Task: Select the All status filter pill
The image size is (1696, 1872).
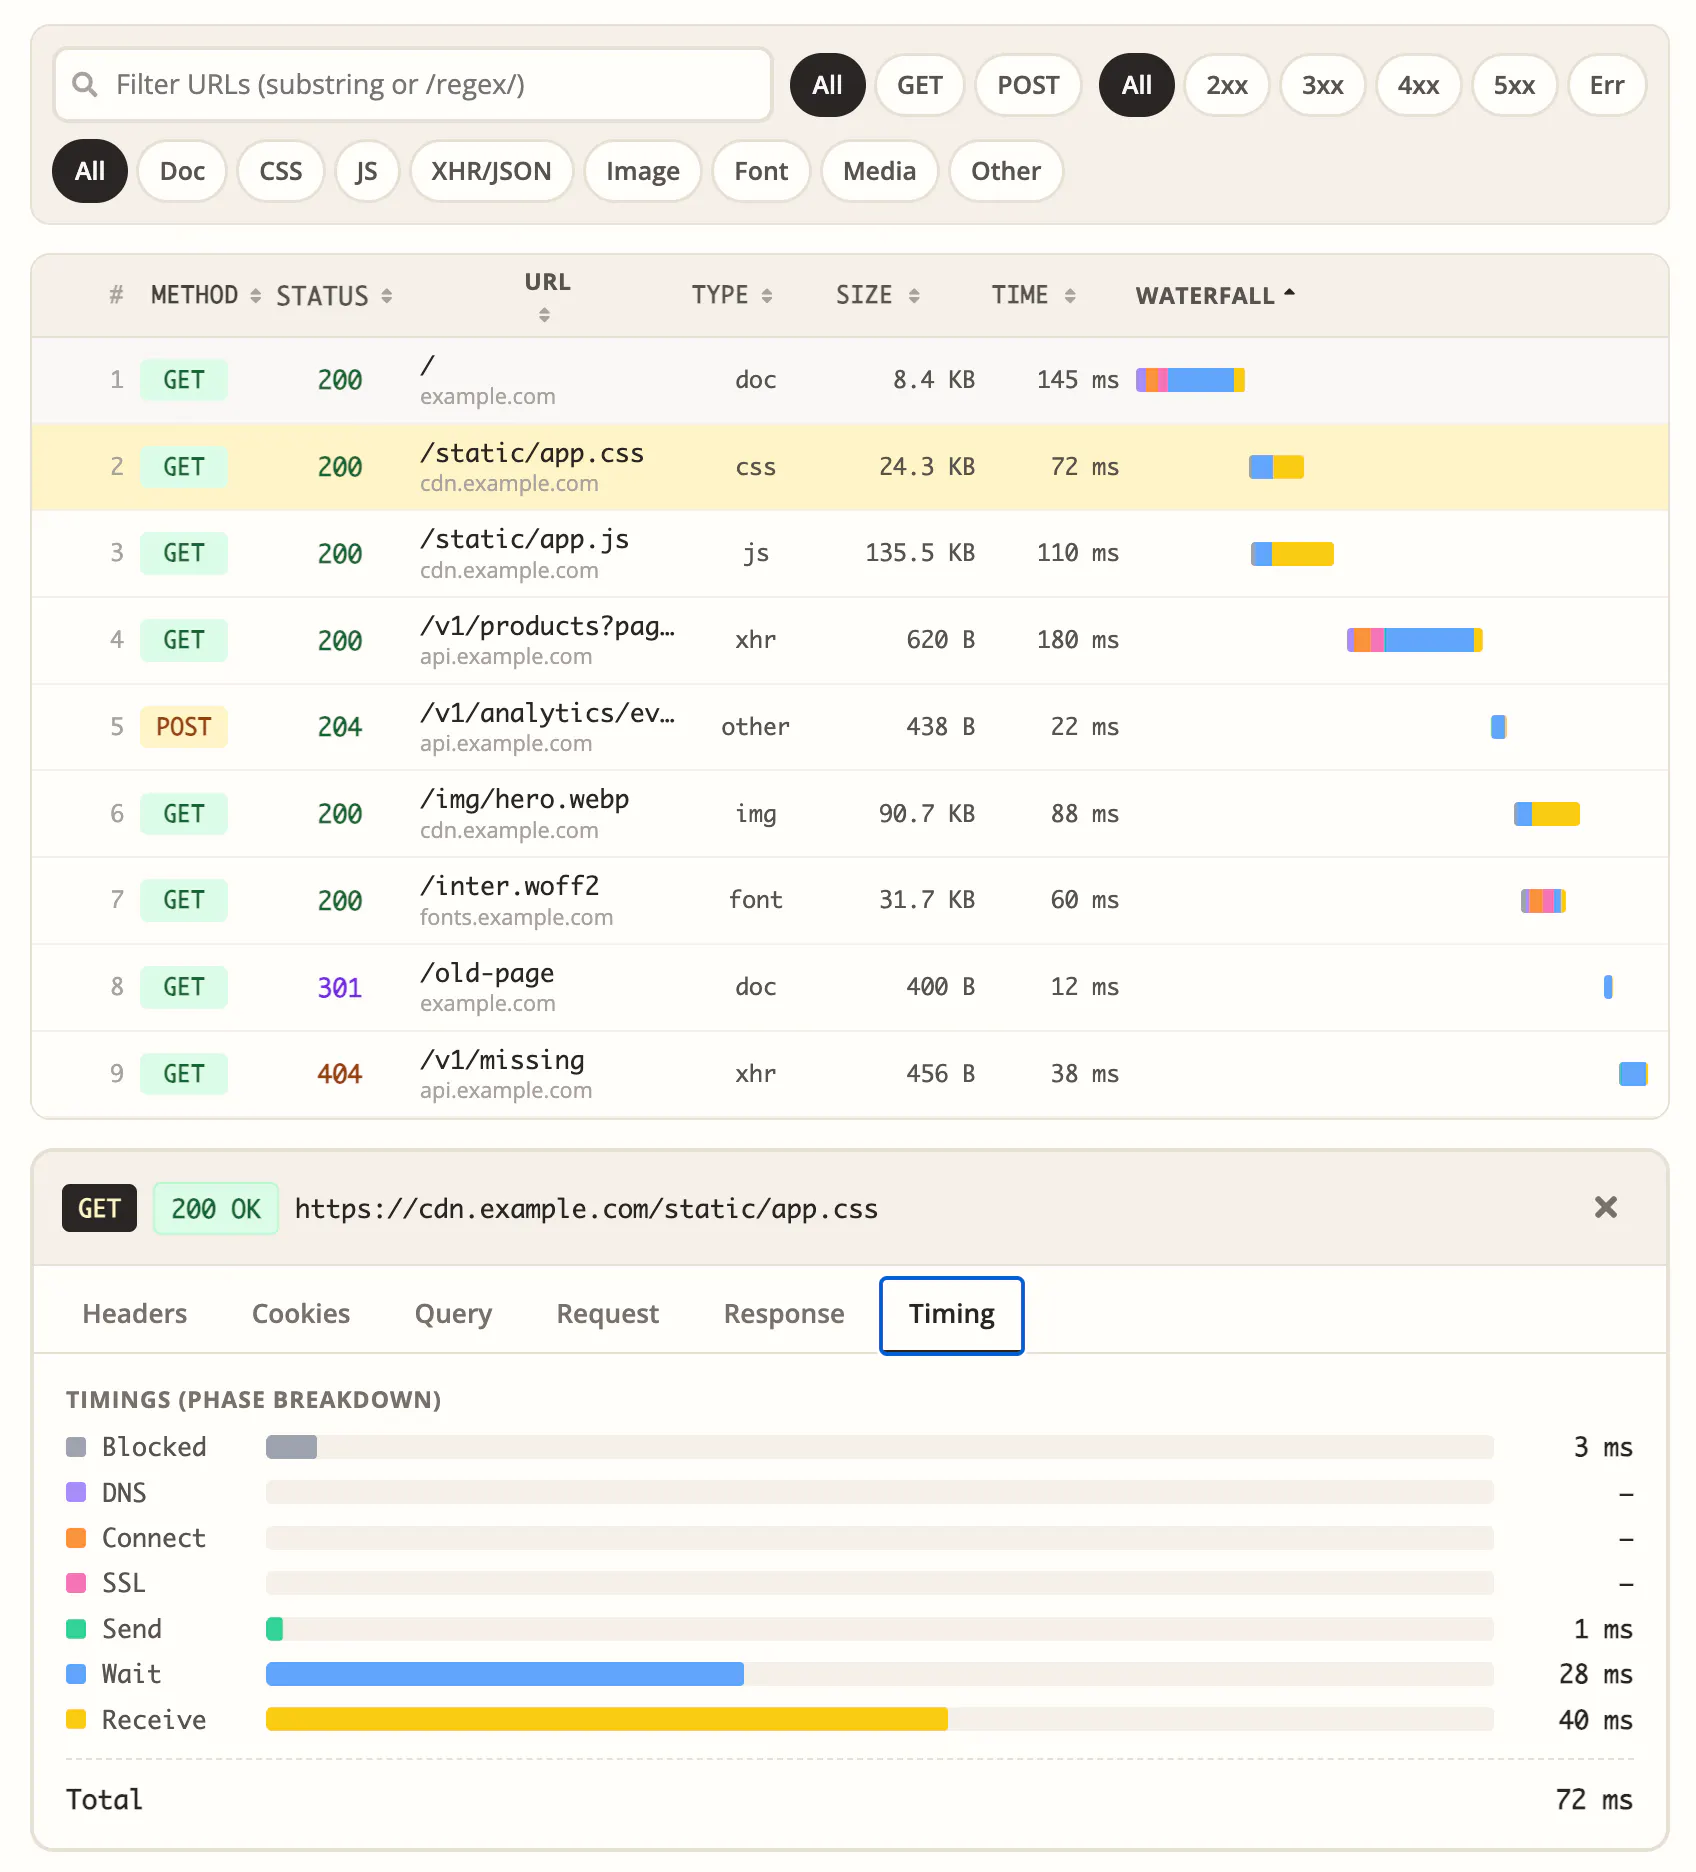Action: point(1136,85)
